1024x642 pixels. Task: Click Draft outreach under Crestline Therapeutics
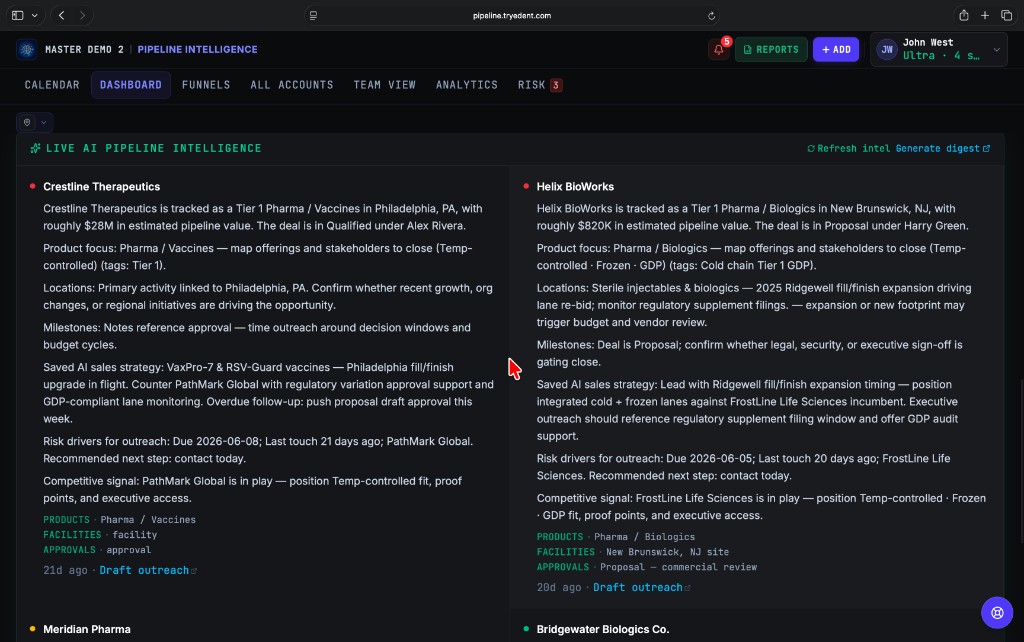(148, 570)
